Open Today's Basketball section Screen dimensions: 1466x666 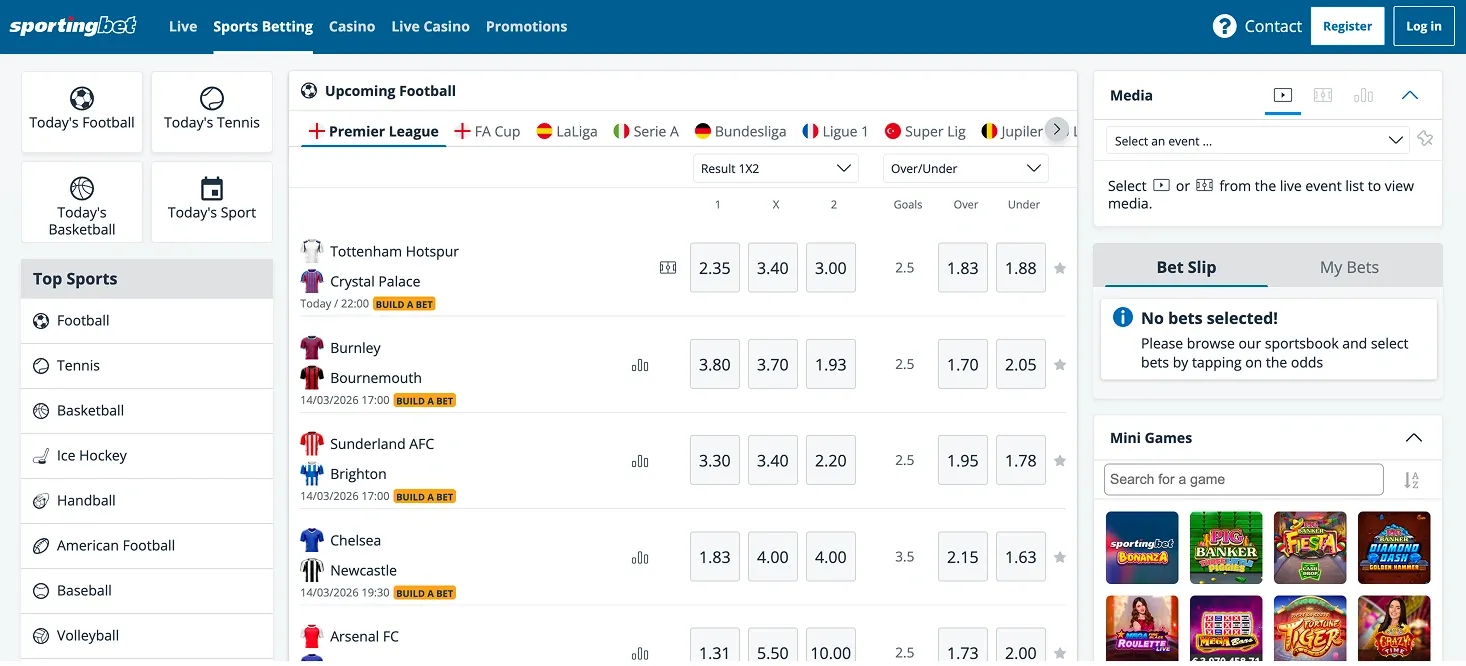81,188
